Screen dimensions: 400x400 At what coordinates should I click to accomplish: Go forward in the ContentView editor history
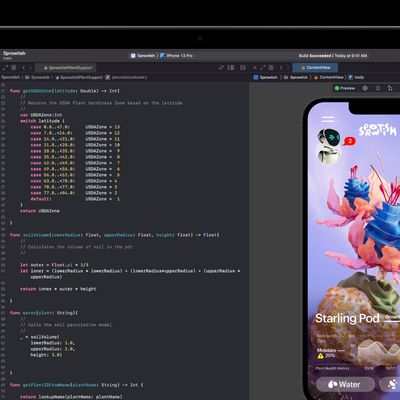(x=287, y=68)
